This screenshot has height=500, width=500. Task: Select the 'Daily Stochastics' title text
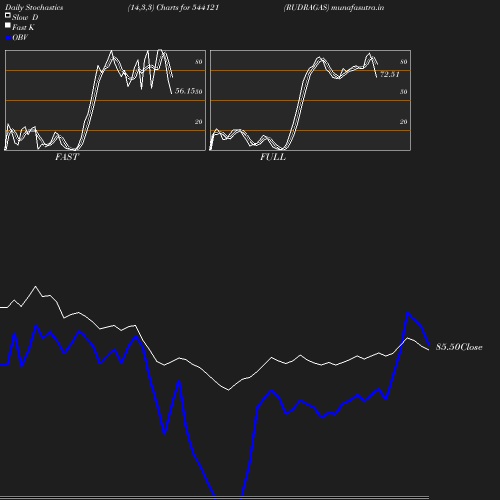click(x=34, y=8)
